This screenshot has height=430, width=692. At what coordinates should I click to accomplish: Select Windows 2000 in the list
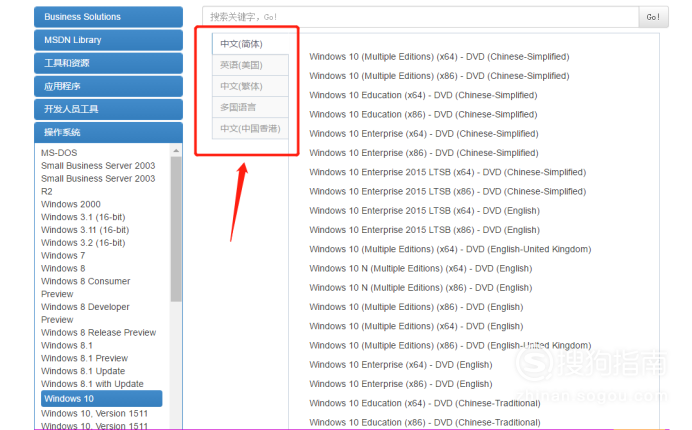71,204
